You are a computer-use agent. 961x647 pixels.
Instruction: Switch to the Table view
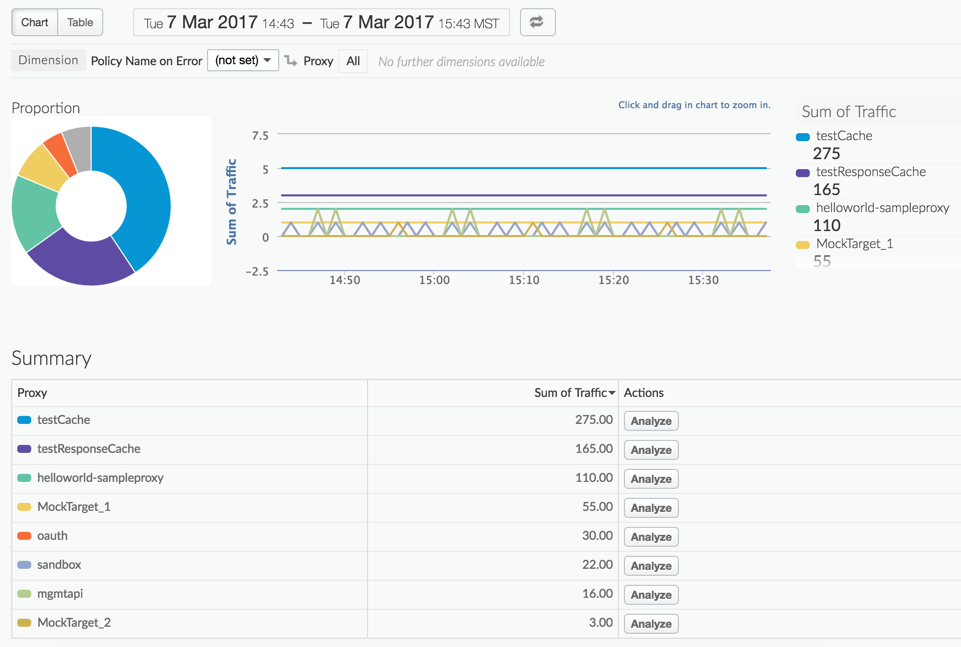point(80,22)
